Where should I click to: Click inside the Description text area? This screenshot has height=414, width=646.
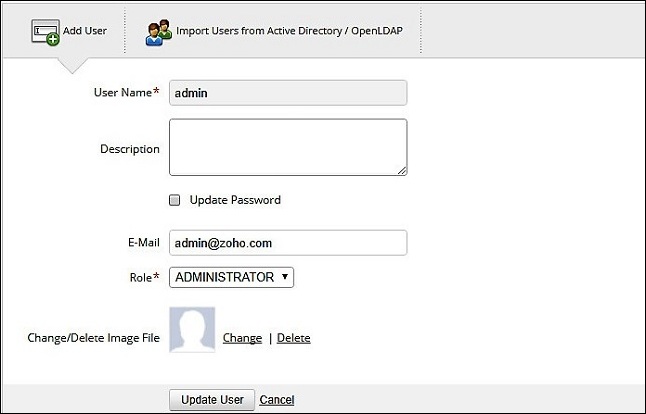(x=288, y=147)
